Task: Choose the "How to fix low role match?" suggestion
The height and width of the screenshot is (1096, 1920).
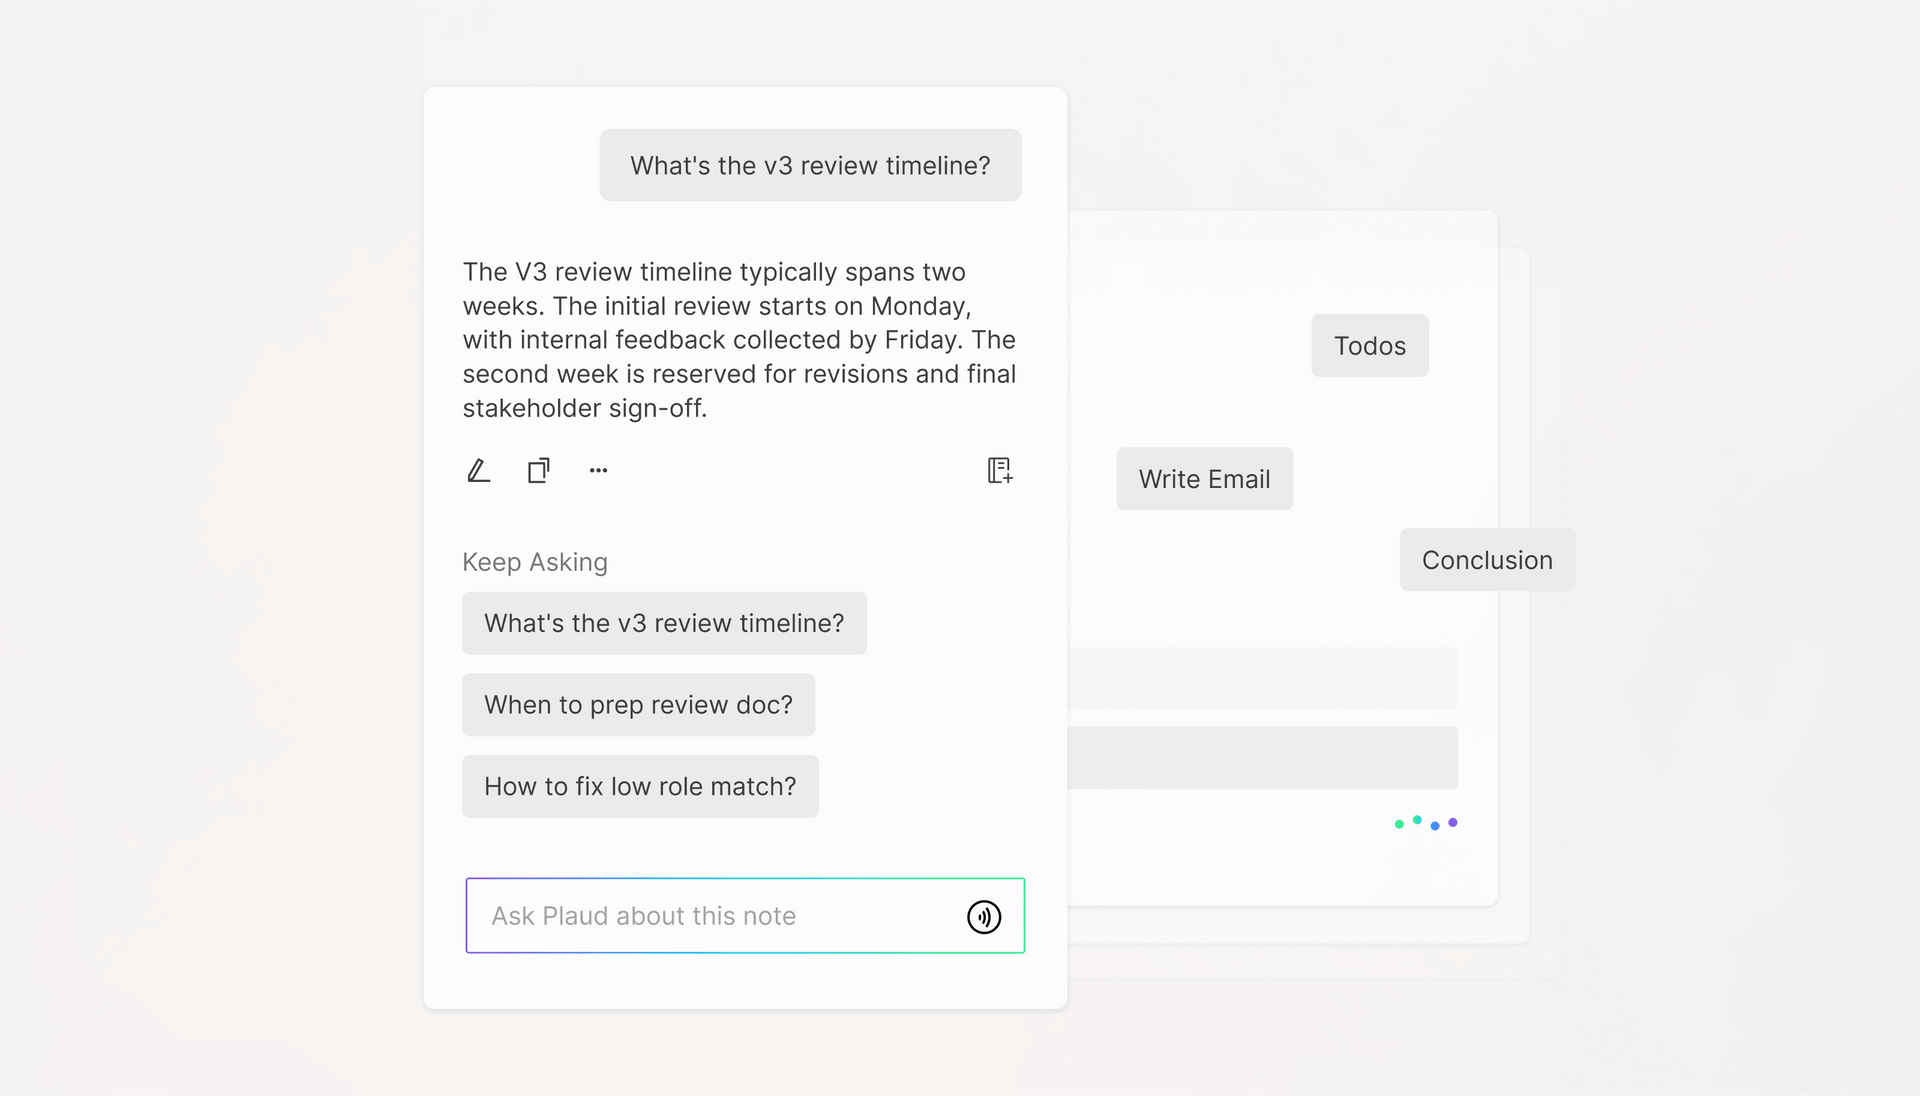Action: [x=640, y=787]
